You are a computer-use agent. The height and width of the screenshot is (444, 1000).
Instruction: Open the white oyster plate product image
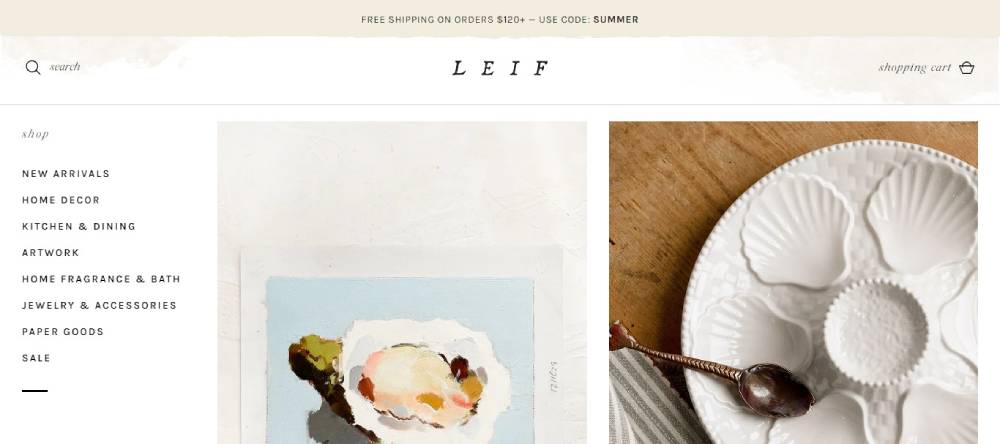(x=793, y=283)
